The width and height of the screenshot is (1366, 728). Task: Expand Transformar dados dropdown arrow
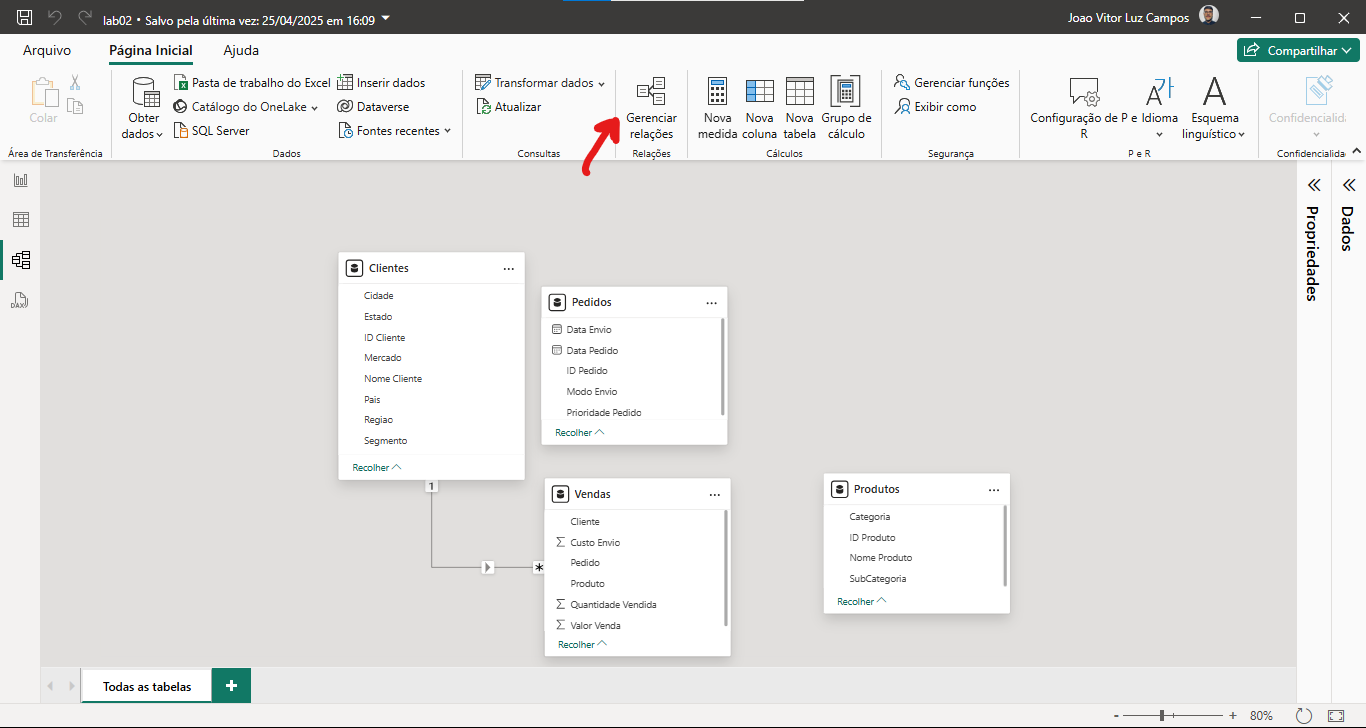point(601,83)
